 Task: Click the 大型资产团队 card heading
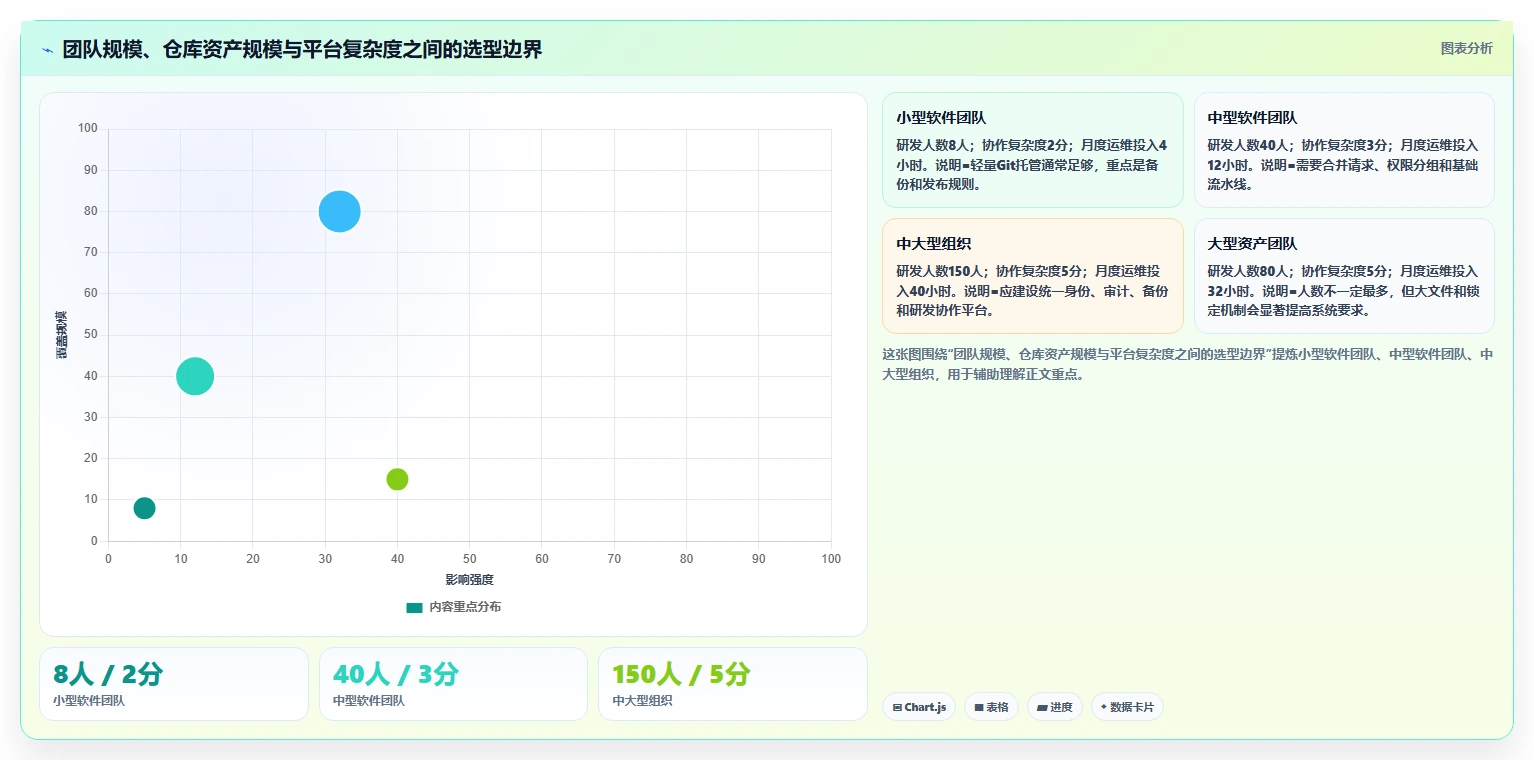pos(1252,244)
